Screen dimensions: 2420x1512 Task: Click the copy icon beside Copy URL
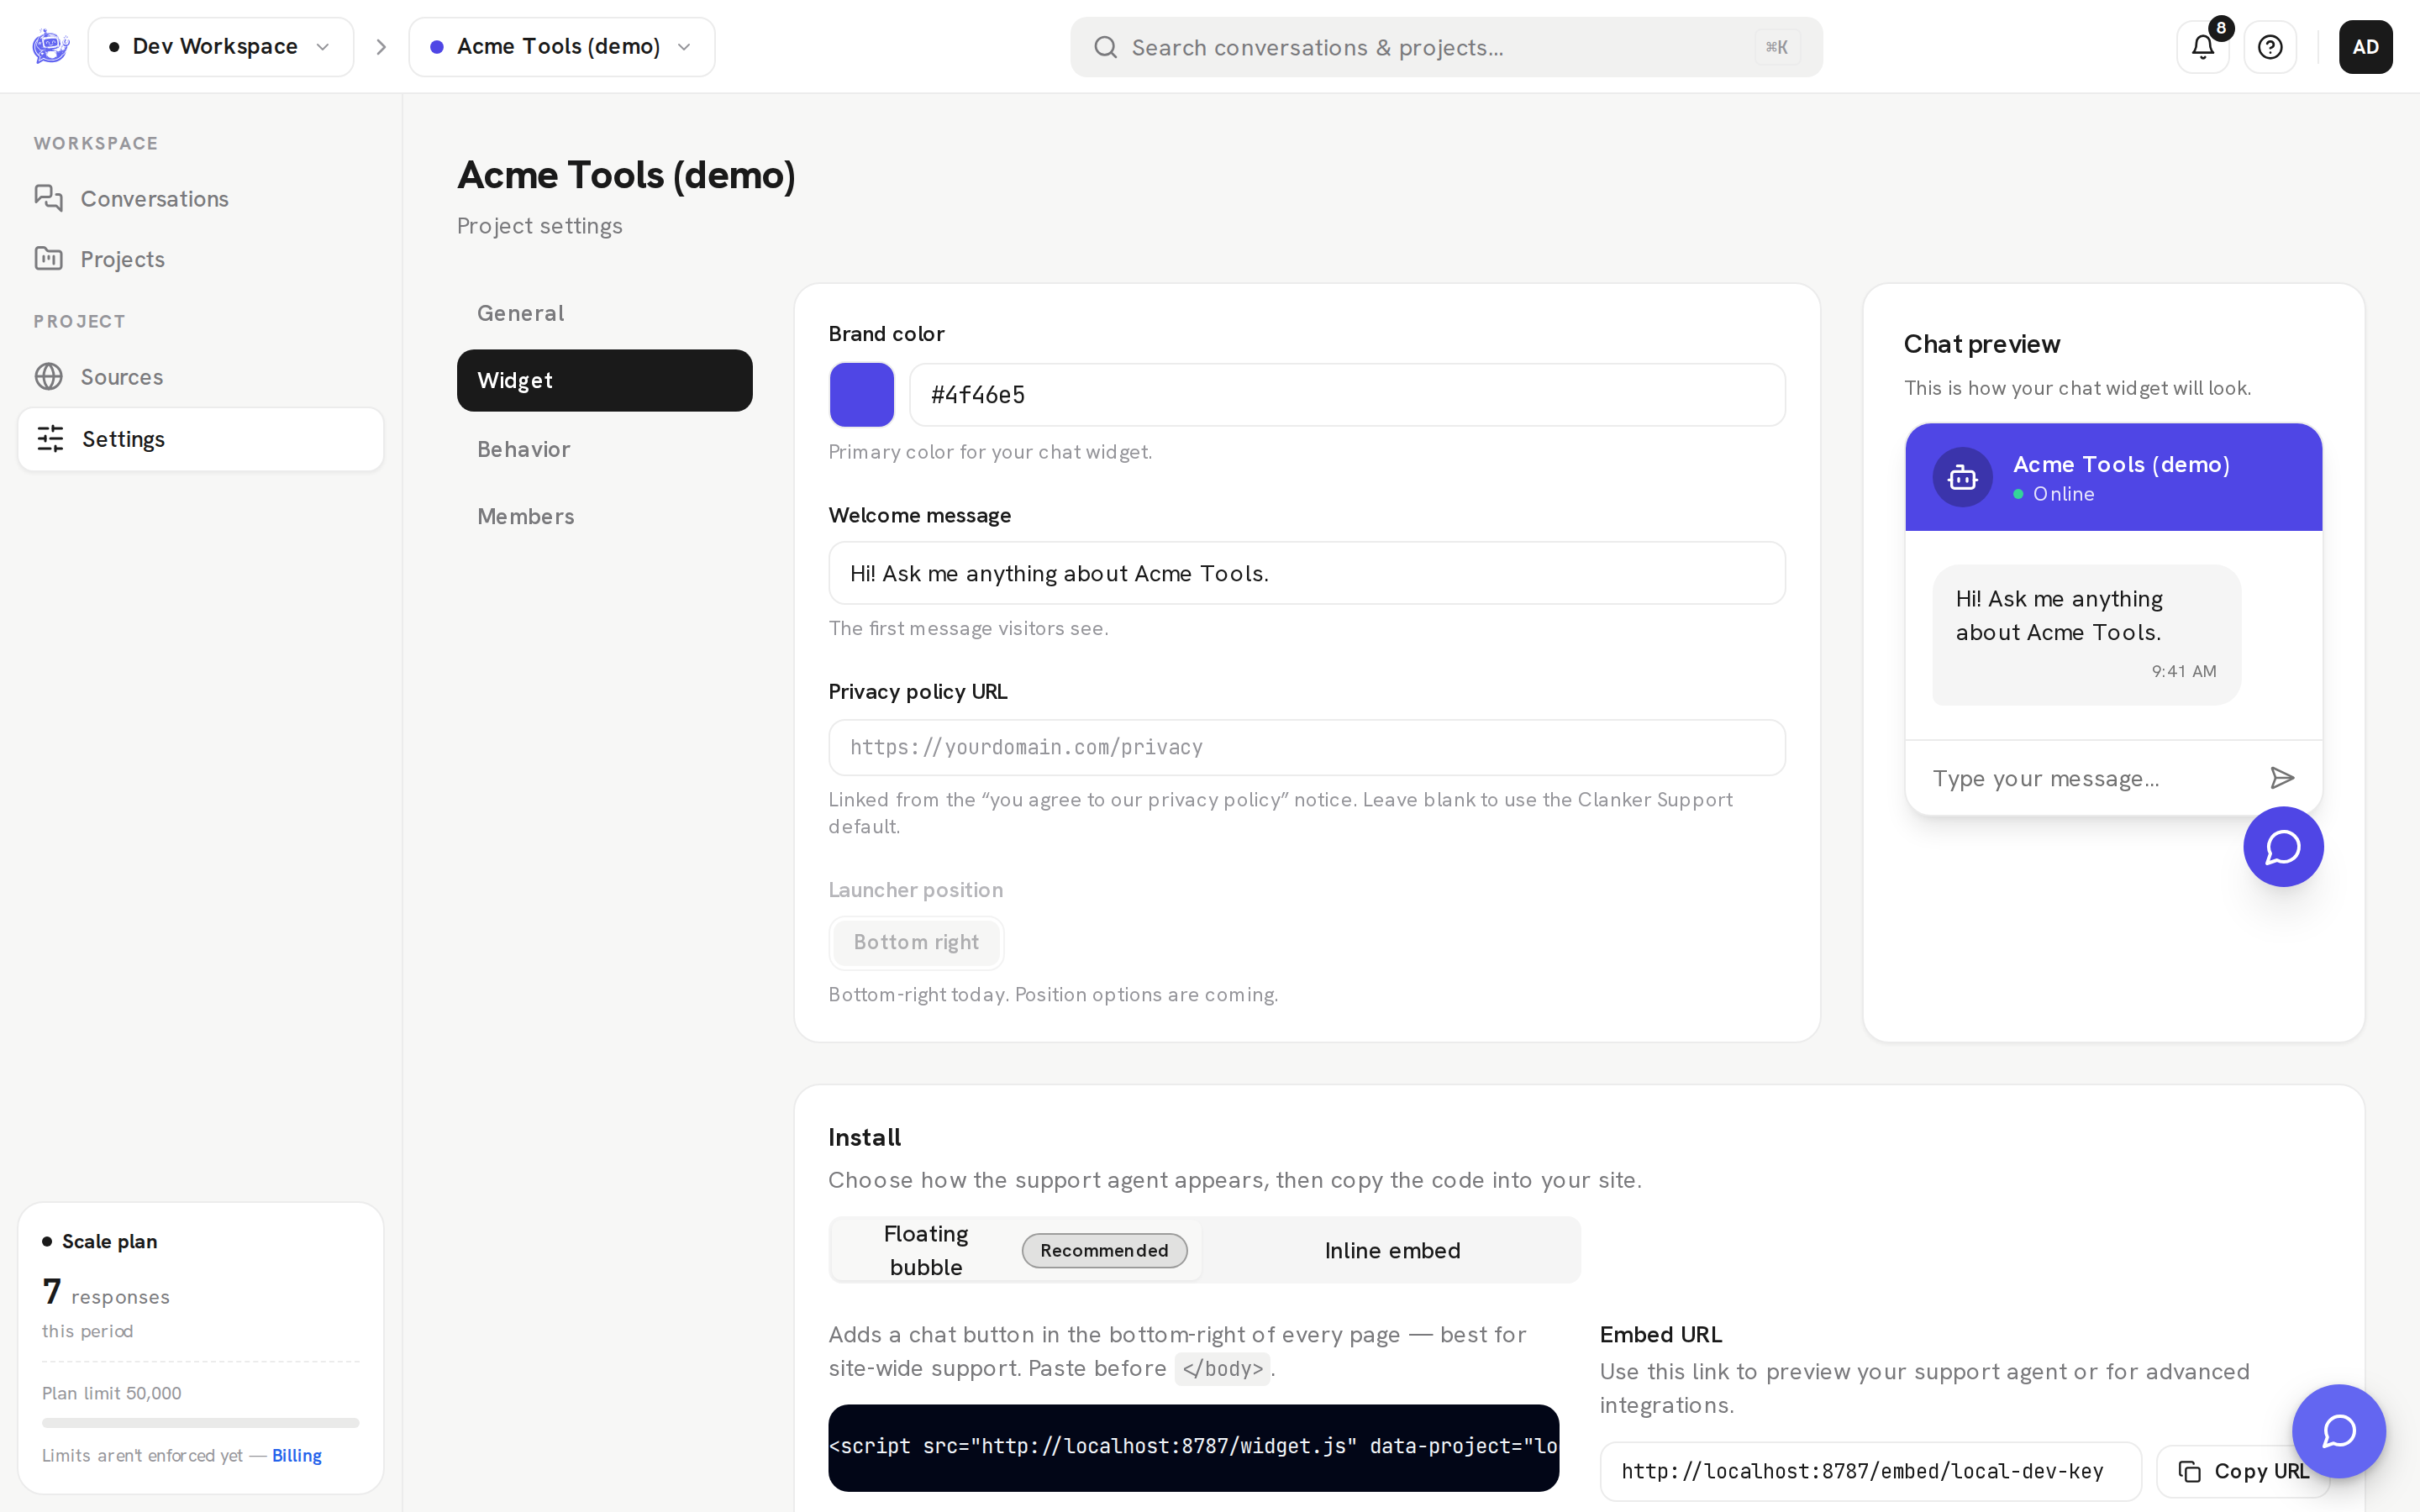click(x=2189, y=1471)
